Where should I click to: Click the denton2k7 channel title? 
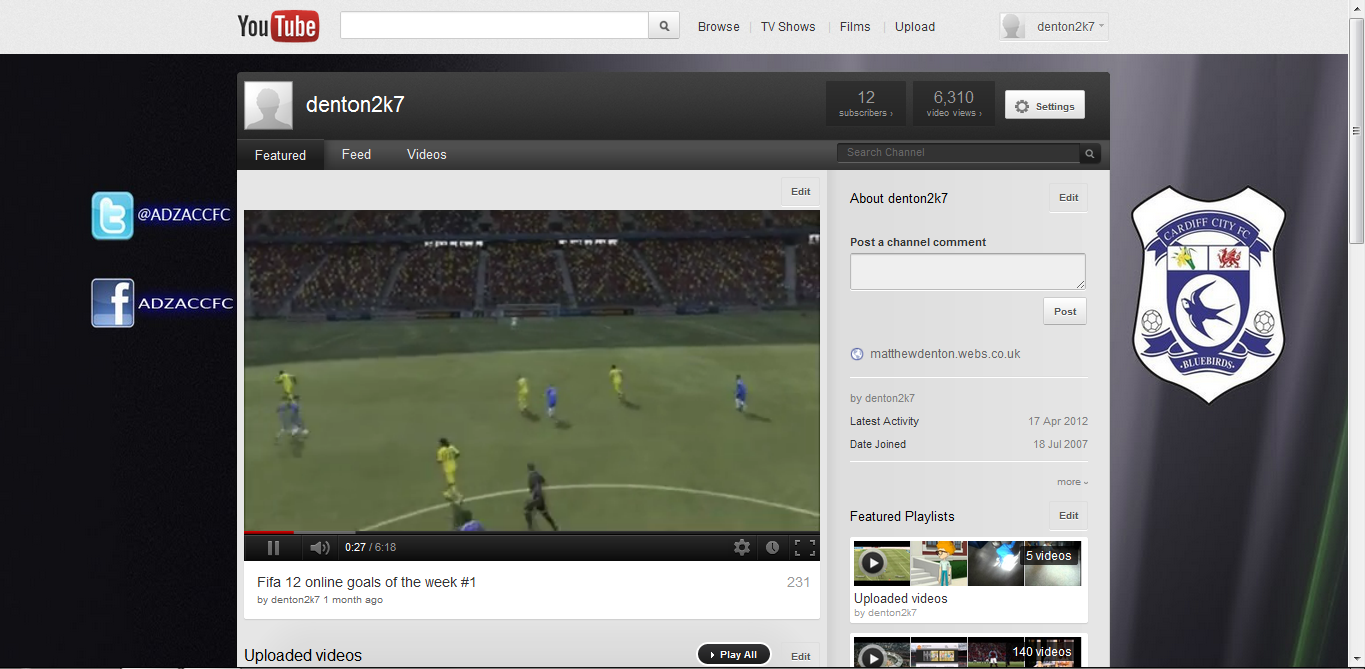tap(355, 105)
